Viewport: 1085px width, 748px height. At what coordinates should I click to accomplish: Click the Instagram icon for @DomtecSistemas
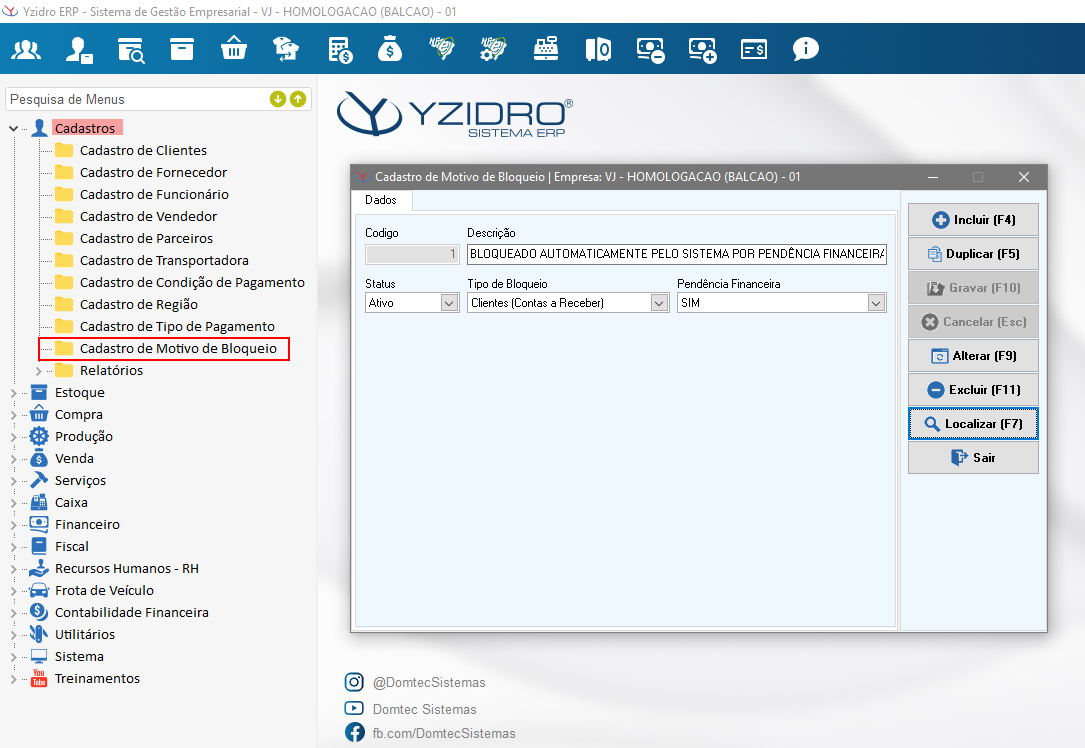354,682
